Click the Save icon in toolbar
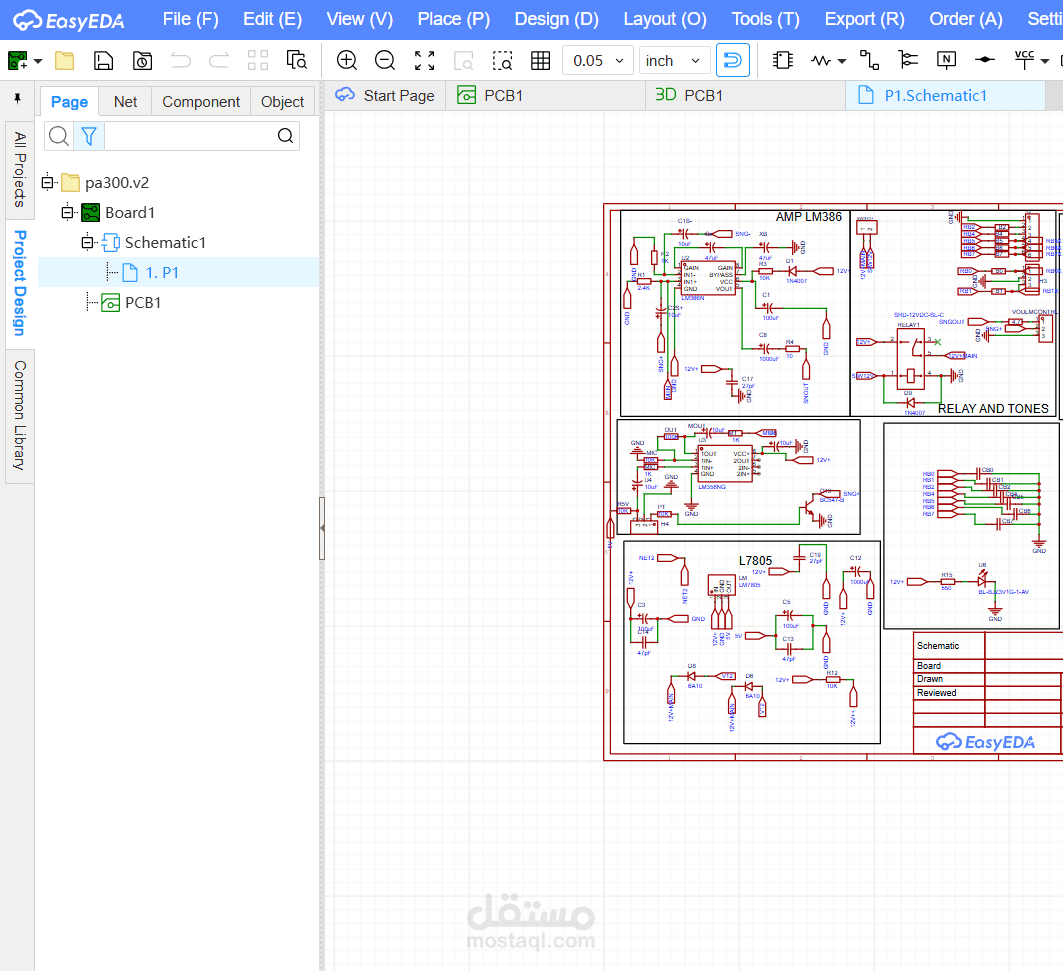 click(x=103, y=61)
